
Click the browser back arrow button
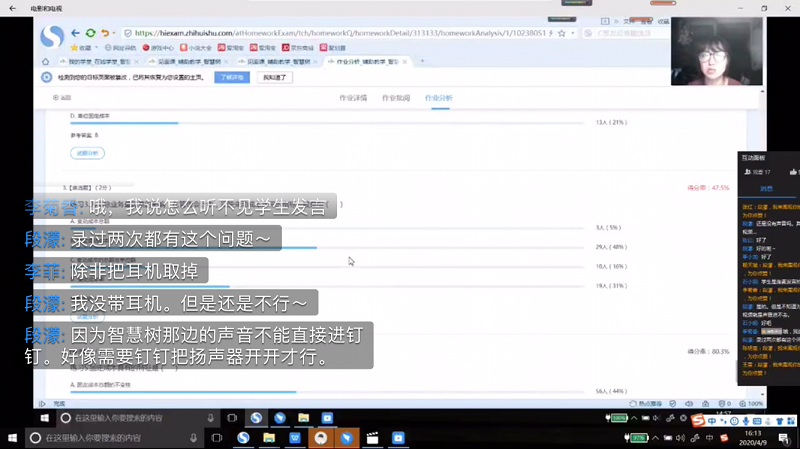tap(74, 33)
